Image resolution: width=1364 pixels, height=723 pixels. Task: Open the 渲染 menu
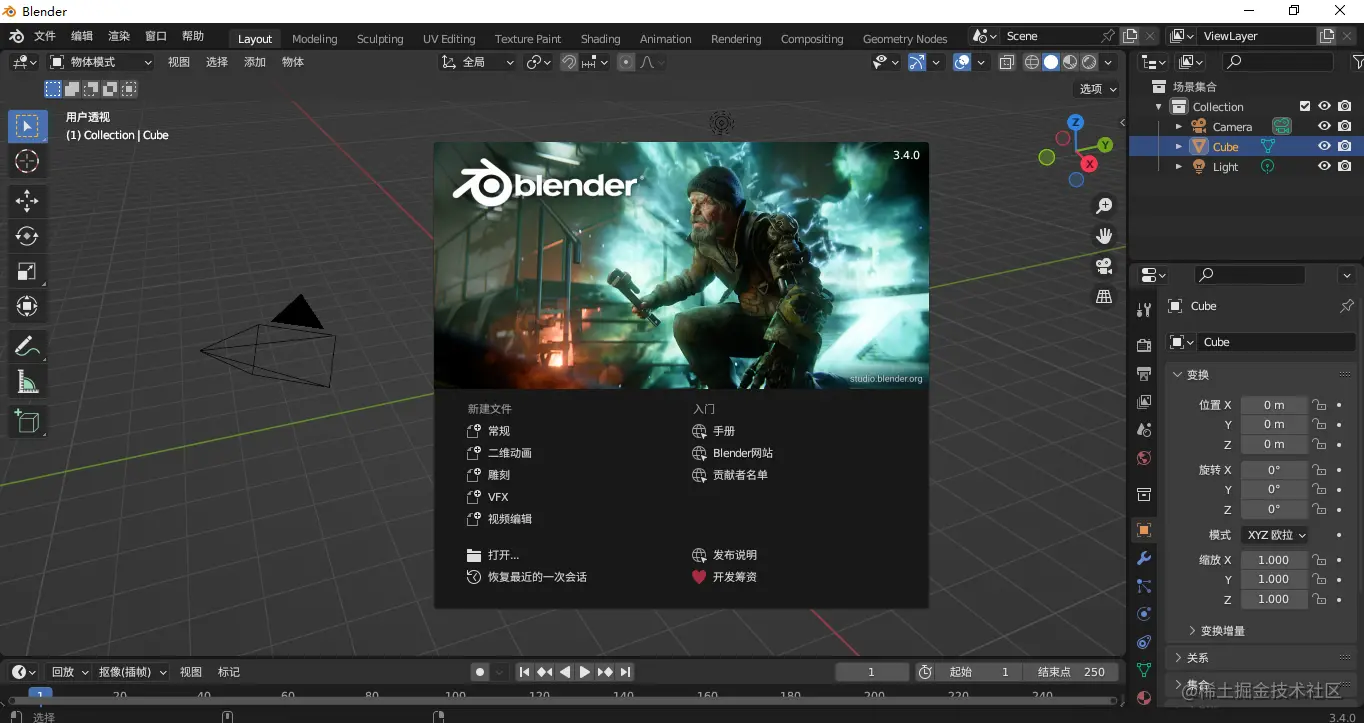pyautogui.click(x=119, y=36)
